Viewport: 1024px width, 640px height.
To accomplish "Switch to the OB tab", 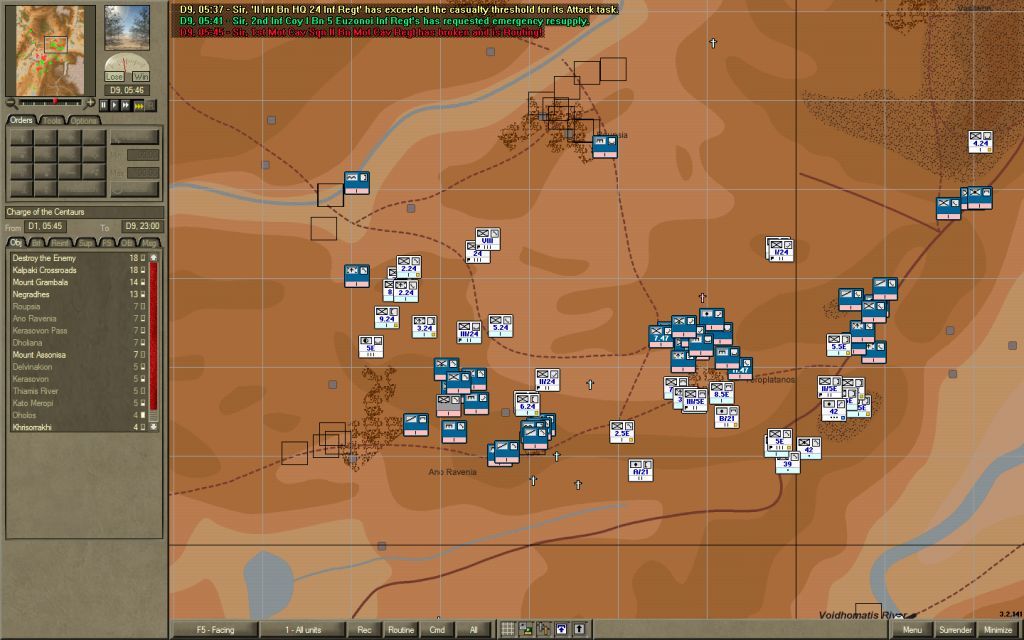I will [127, 242].
